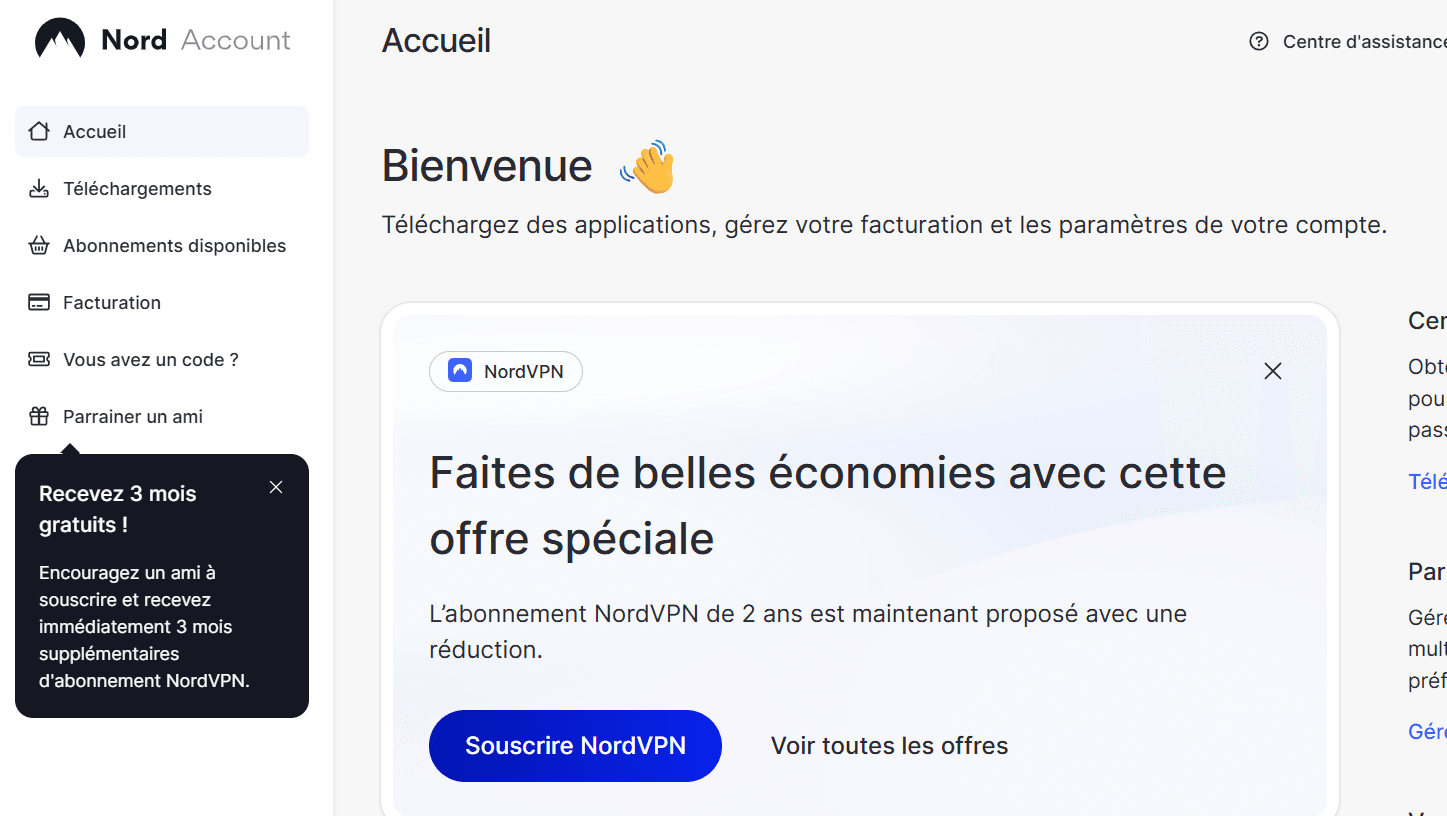The image size is (1447, 816).
Task: Close the special offer promo card
Action: [1272, 371]
